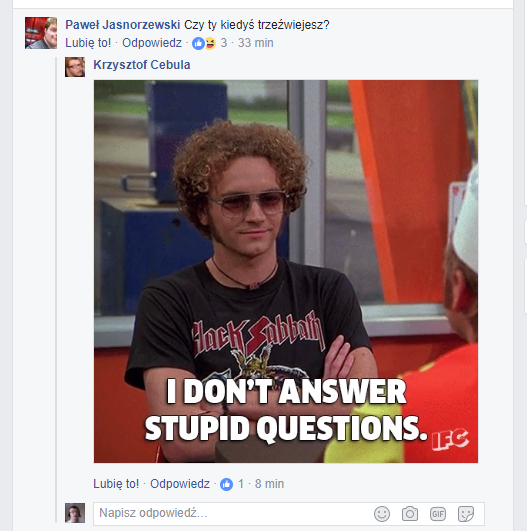
Task: Open Krzysztof Cebula's small avatar
Action: tap(75, 67)
